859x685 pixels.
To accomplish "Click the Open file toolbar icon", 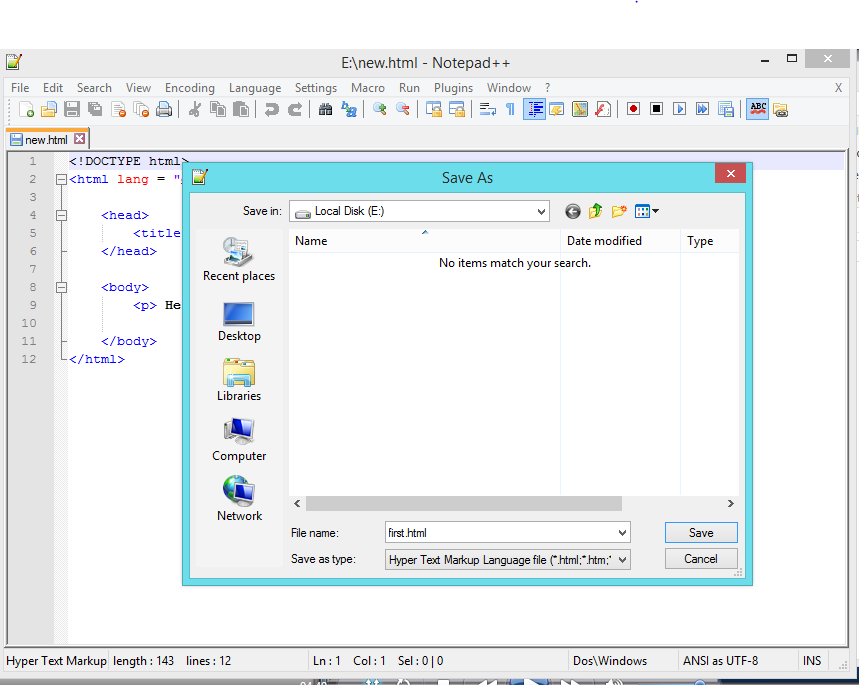I will [x=49, y=110].
